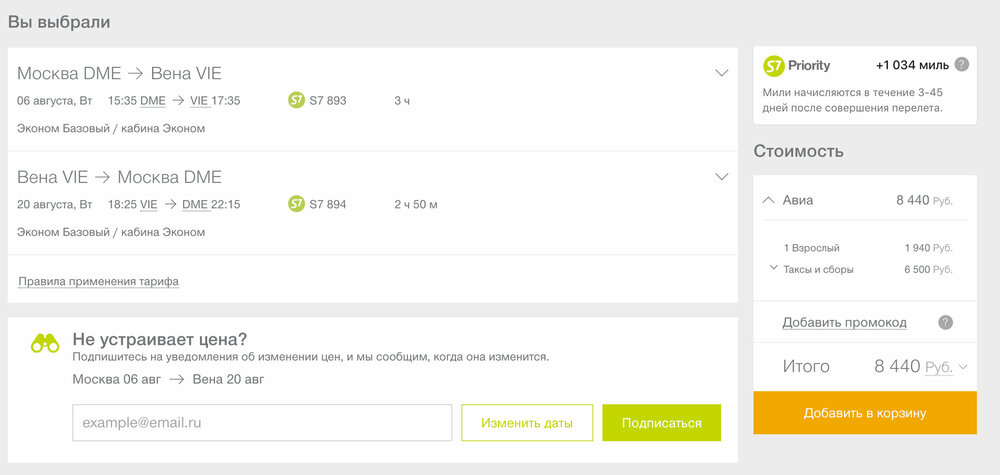Viewport: 1000px width, 475px height.
Task: Open the miles info question mark icon
Action: tap(962, 65)
